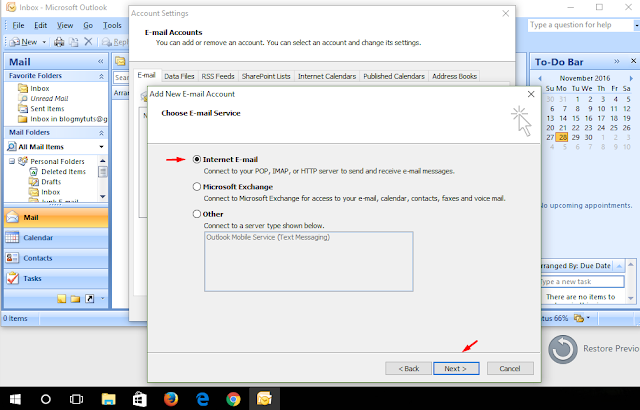Select Outlook Mobile Service (Text Messaging) entry
Screen dimensions: 640x410
tap(268, 237)
